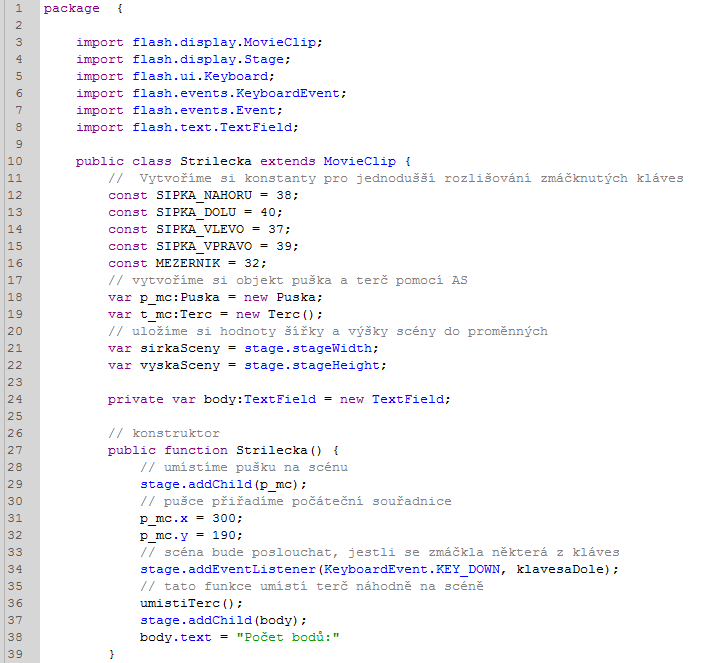Click "p_mc.y = 190" on line 32
This screenshot has height=663, width=713.
(x=188, y=536)
